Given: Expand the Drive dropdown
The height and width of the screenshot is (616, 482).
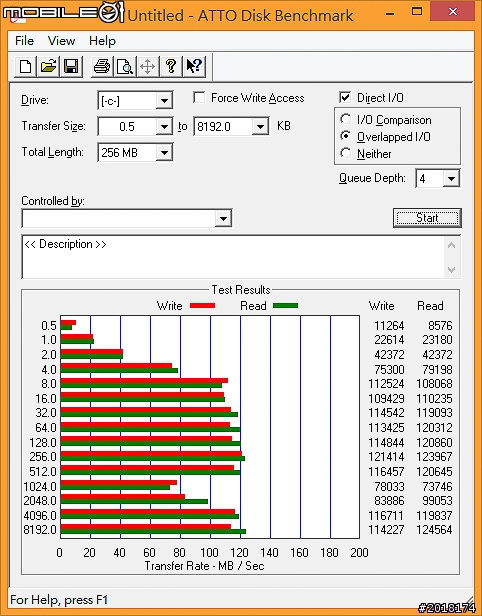Looking at the screenshot, I should coord(164,101).
